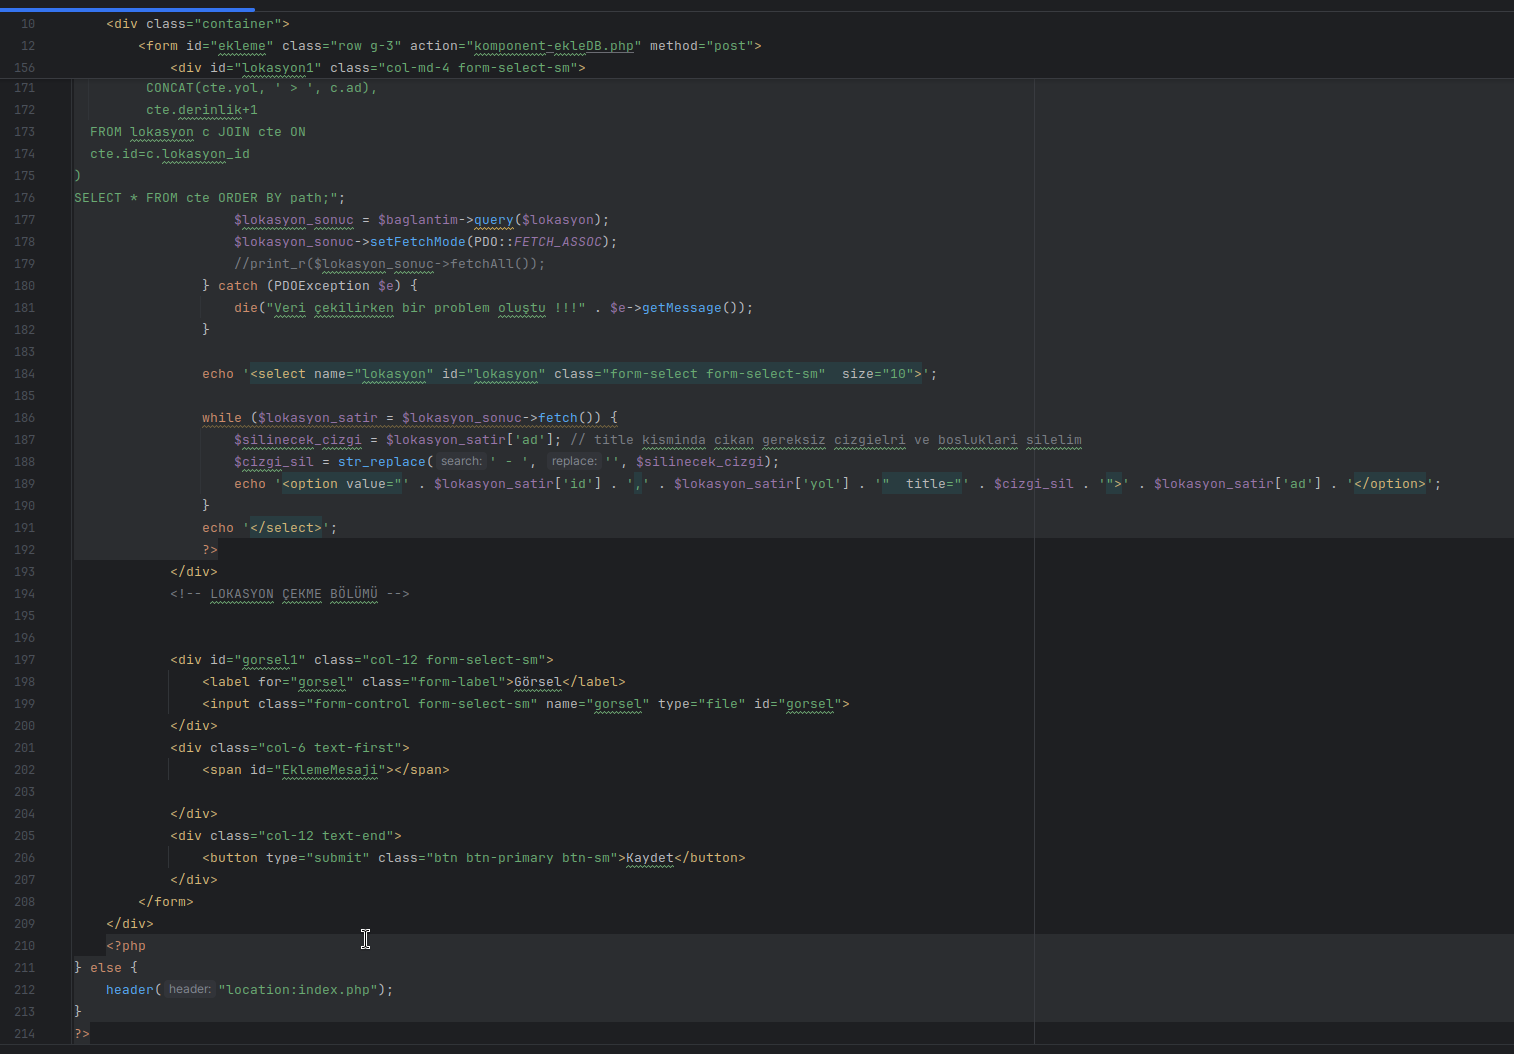The height and width of the screenshot is (1054, 1514).
Task: Click the FETCH_ASSOC constant
Action: coord(558,242)
